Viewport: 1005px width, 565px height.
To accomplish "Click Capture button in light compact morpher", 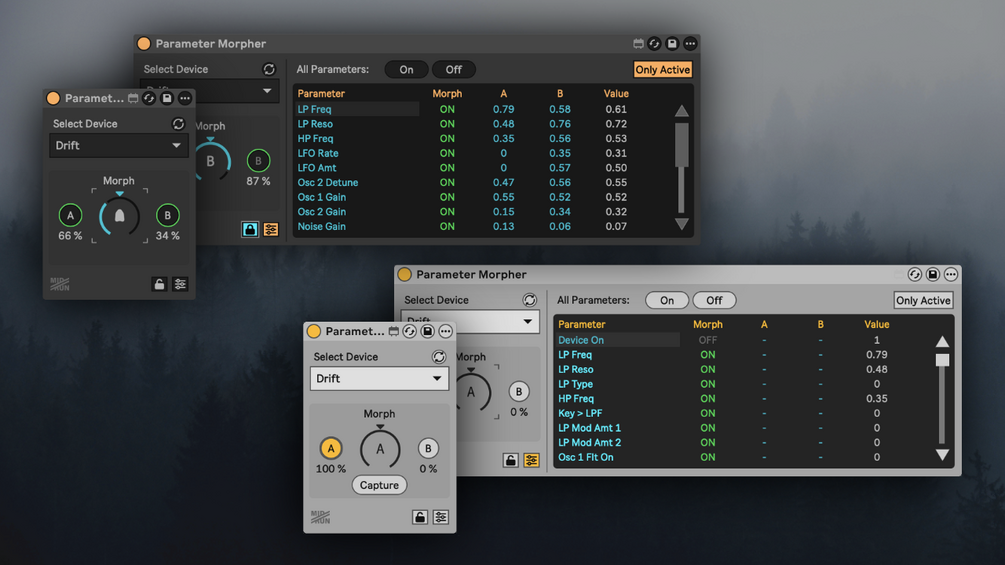I will 379,485.
